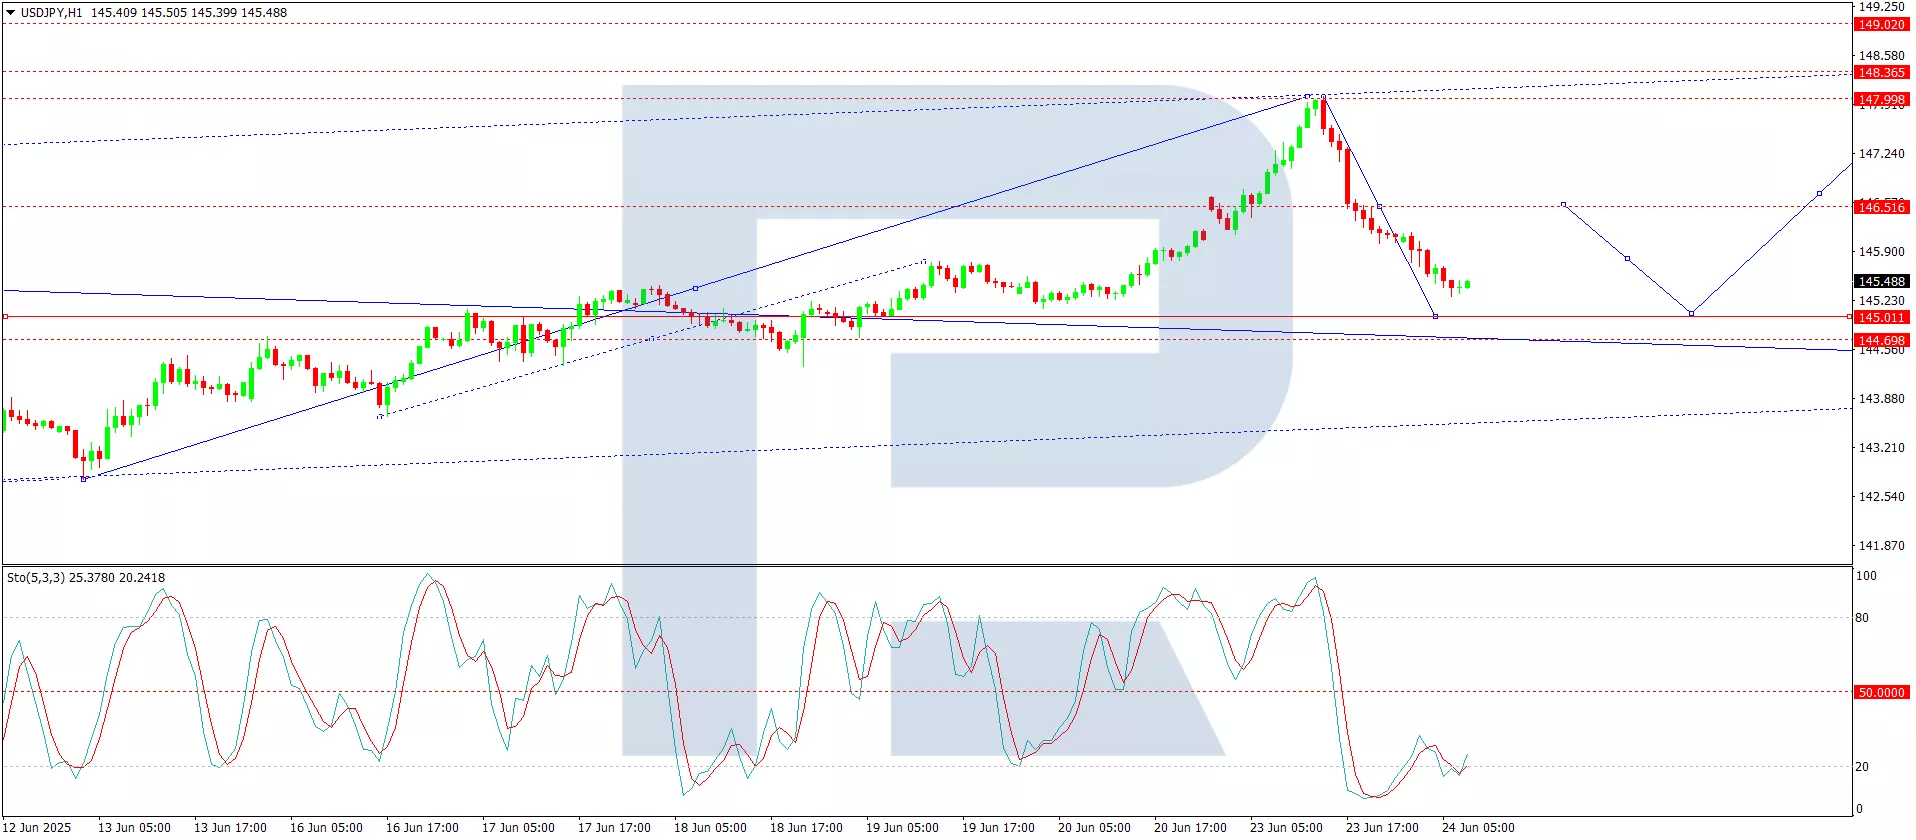
Task: Click the forecast line's lowest anchor on 145.011
Action: point(1691,314)
